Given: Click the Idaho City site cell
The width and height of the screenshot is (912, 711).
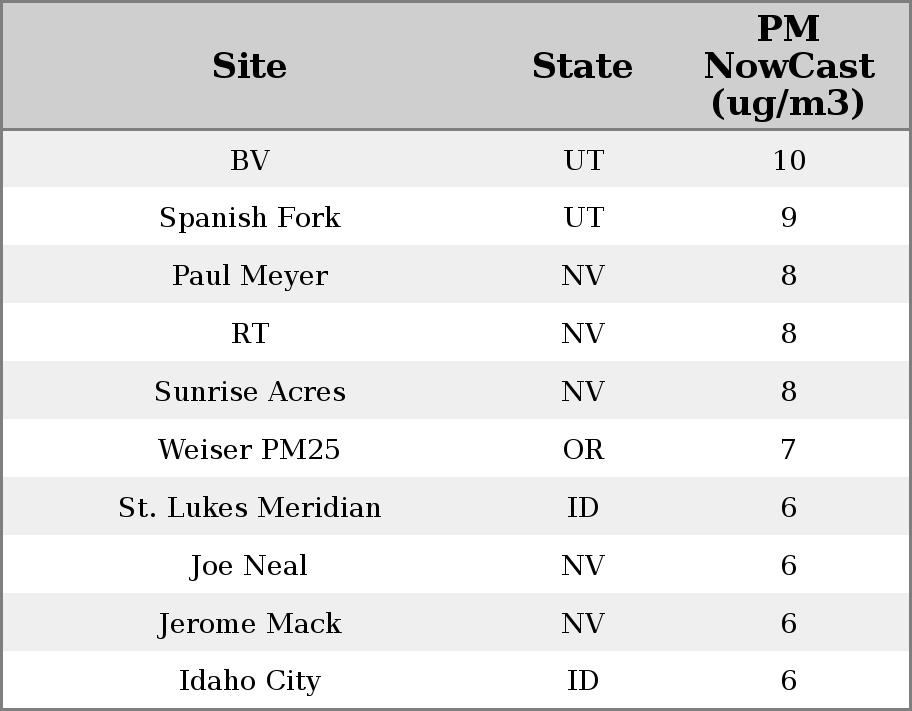Looking at the screenshot, I should (250, 681).
